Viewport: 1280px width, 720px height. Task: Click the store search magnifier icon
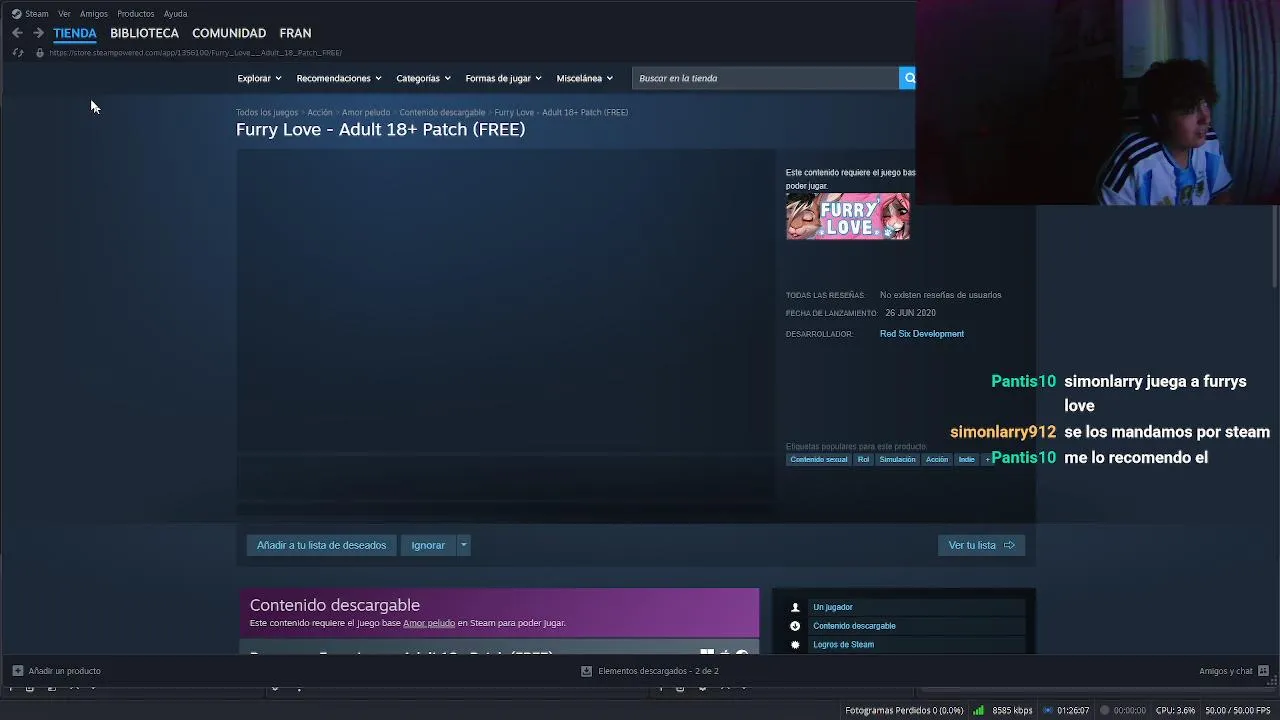click(908, 78)
